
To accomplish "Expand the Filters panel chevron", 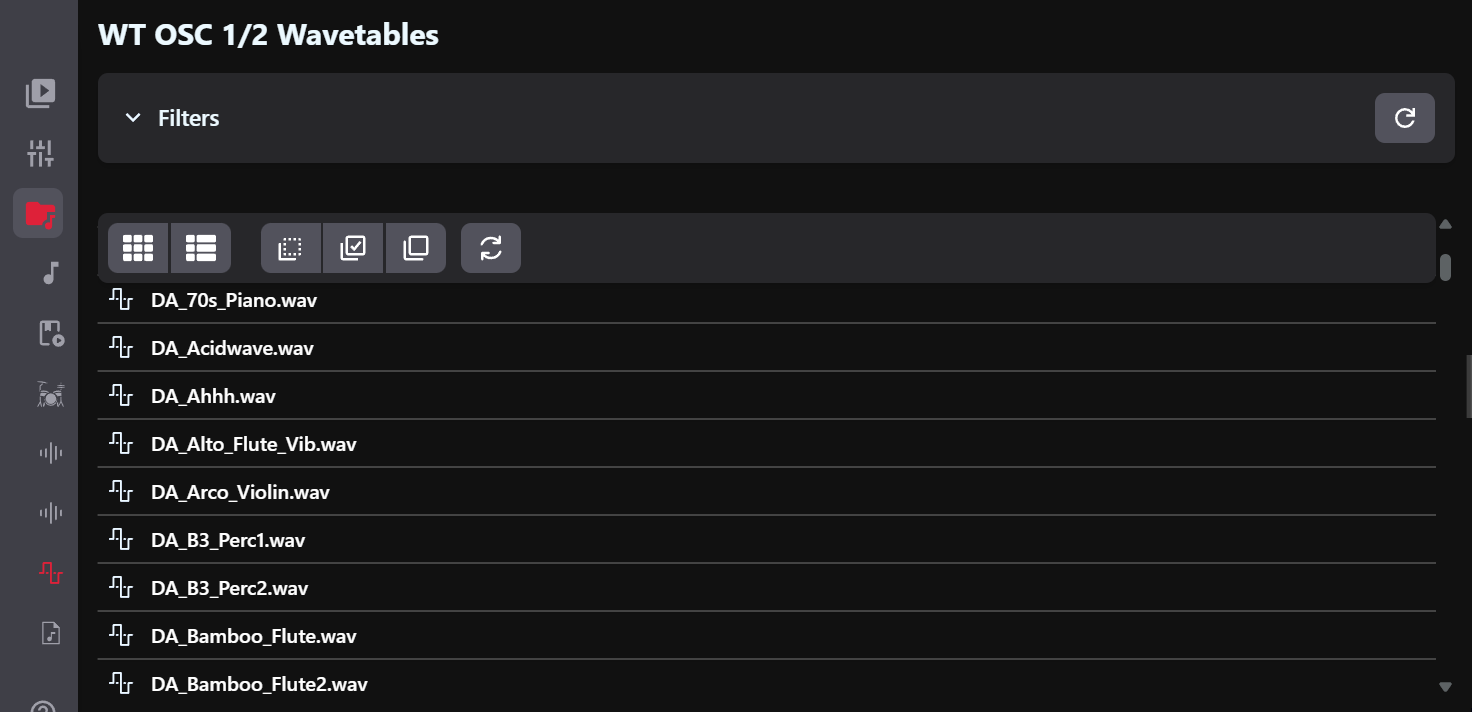I will point(133,118).
